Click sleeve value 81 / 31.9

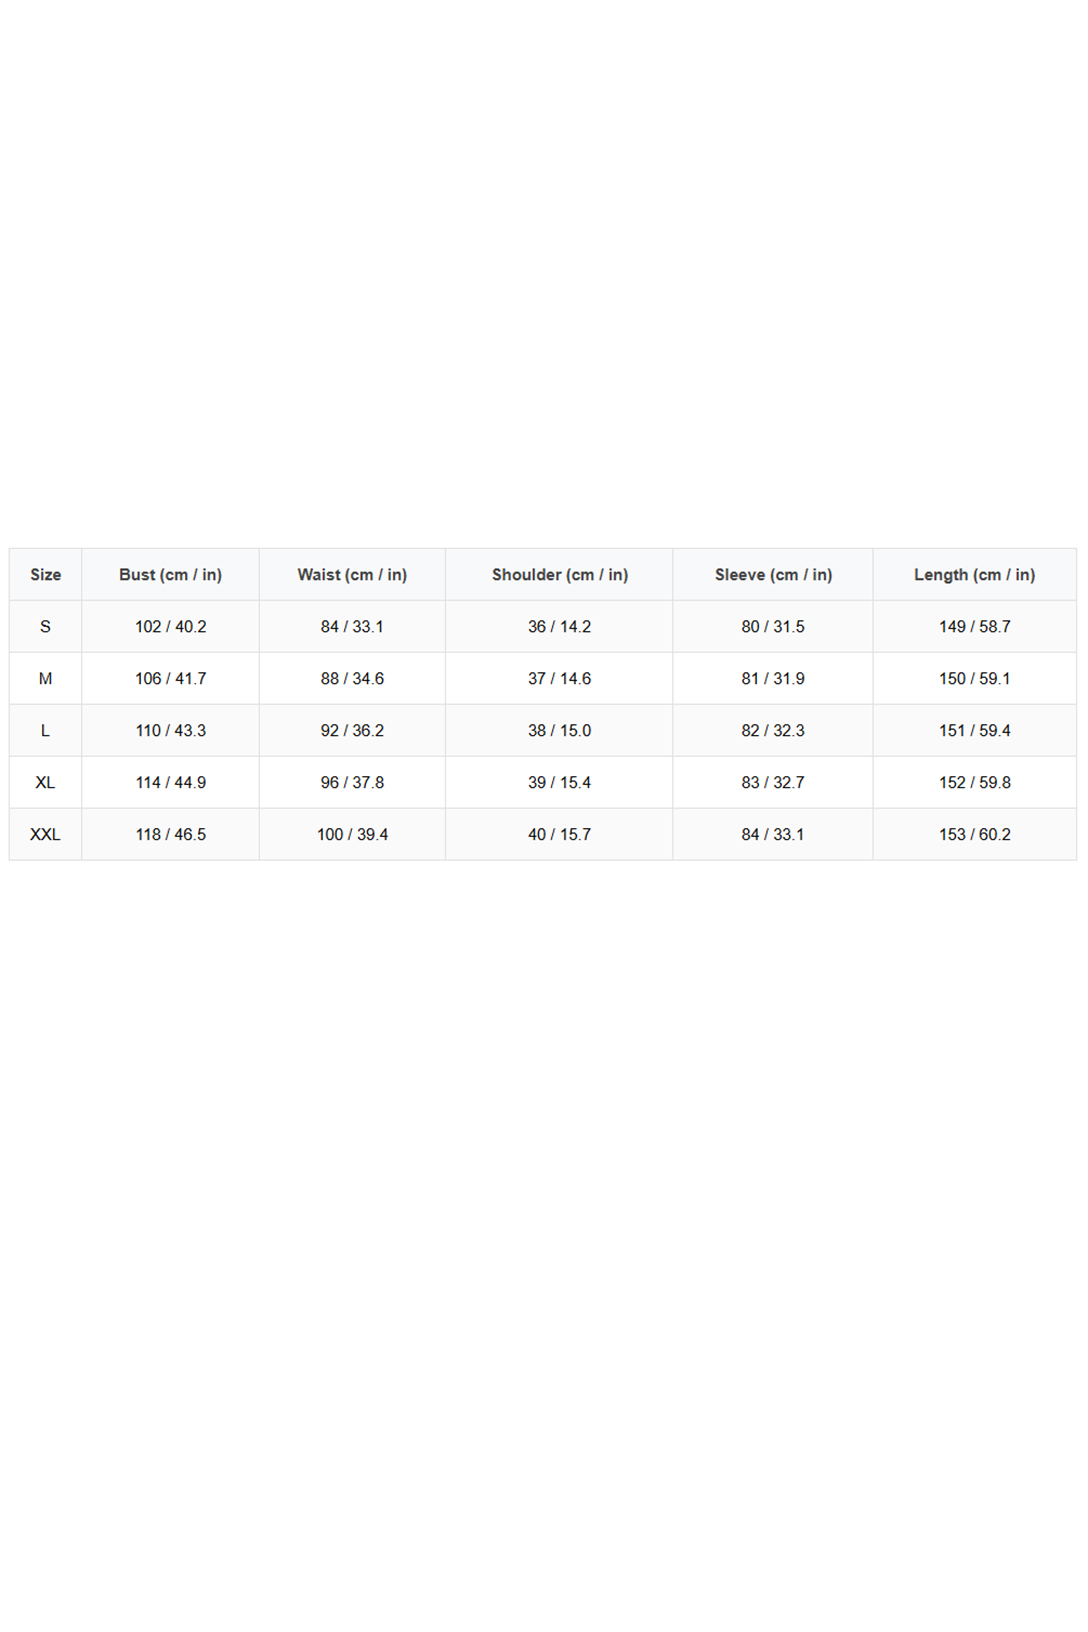coord(773,679)
